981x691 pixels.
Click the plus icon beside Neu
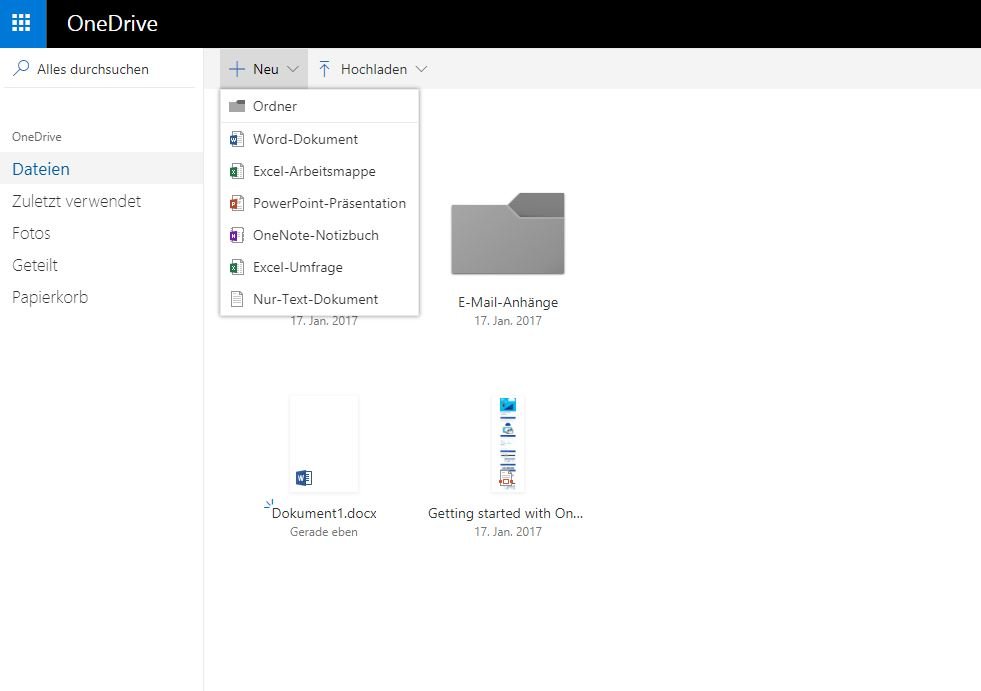tap(236, 69)
